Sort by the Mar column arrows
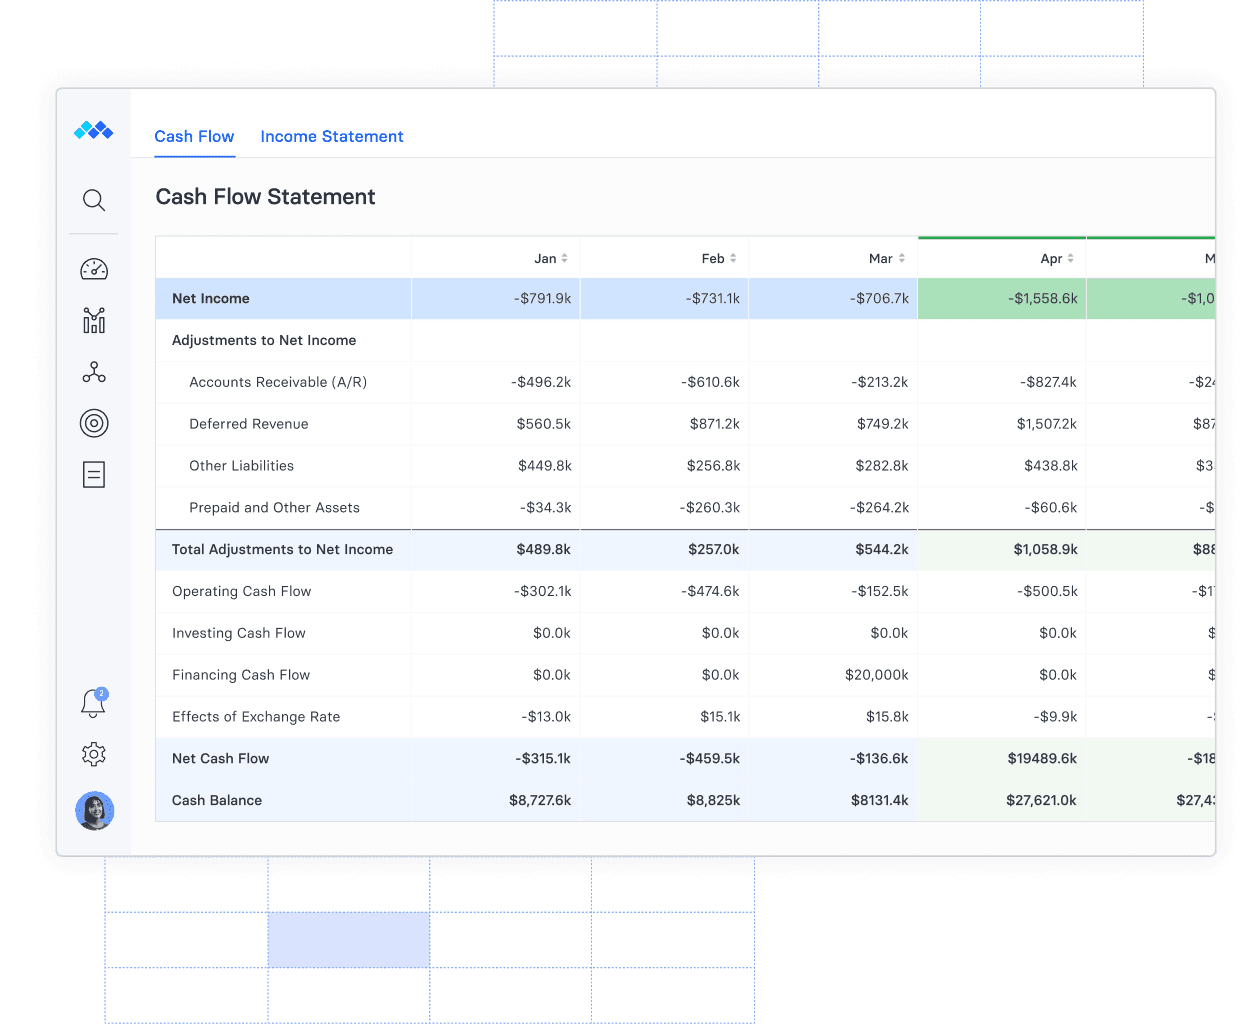This screenshot has height=1024, width=1248. (902, 258)
